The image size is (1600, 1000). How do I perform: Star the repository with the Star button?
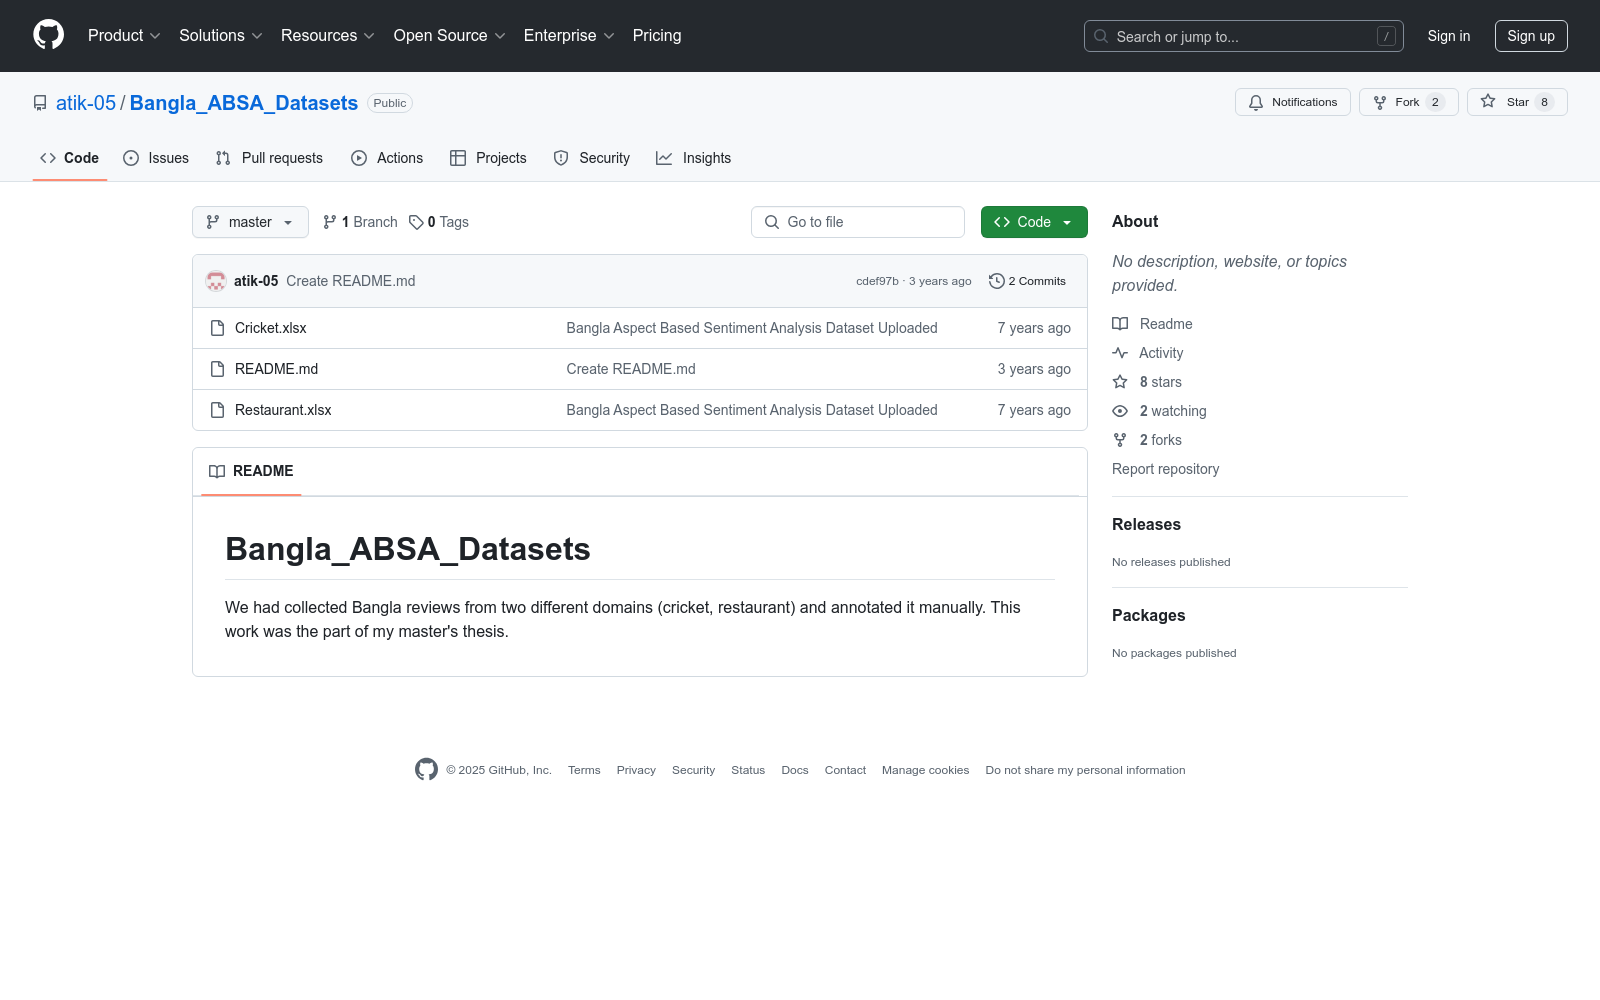1517,102
